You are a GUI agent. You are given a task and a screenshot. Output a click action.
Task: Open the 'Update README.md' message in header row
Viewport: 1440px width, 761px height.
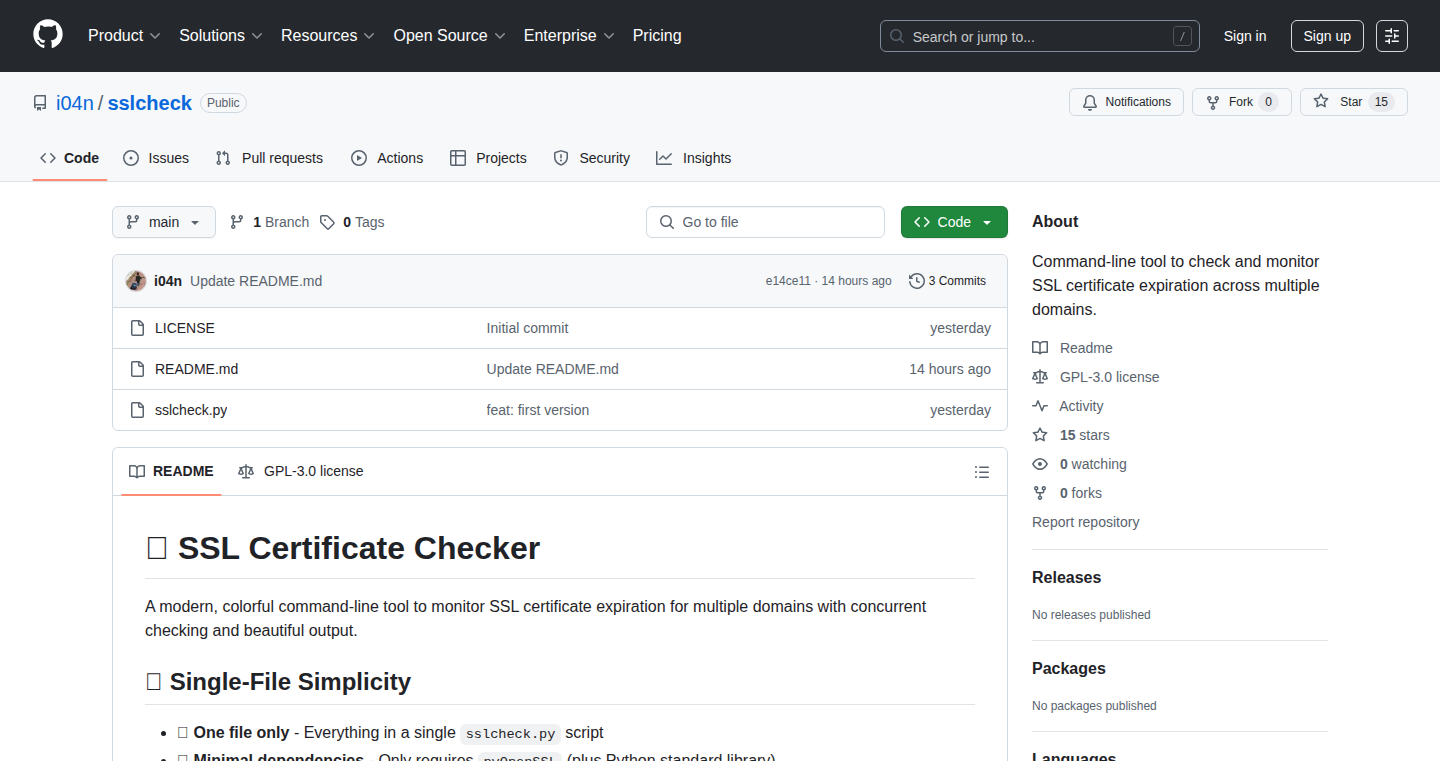256,281
